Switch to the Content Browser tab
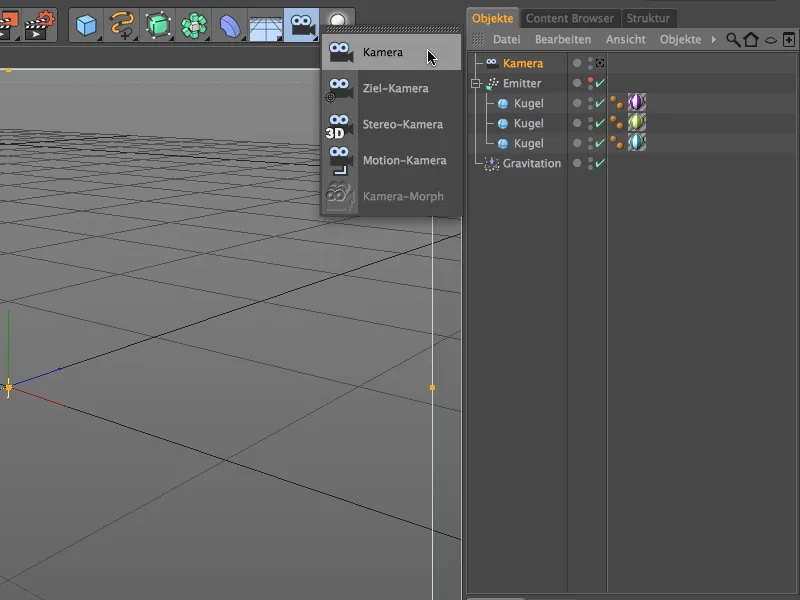 point(571,17)
